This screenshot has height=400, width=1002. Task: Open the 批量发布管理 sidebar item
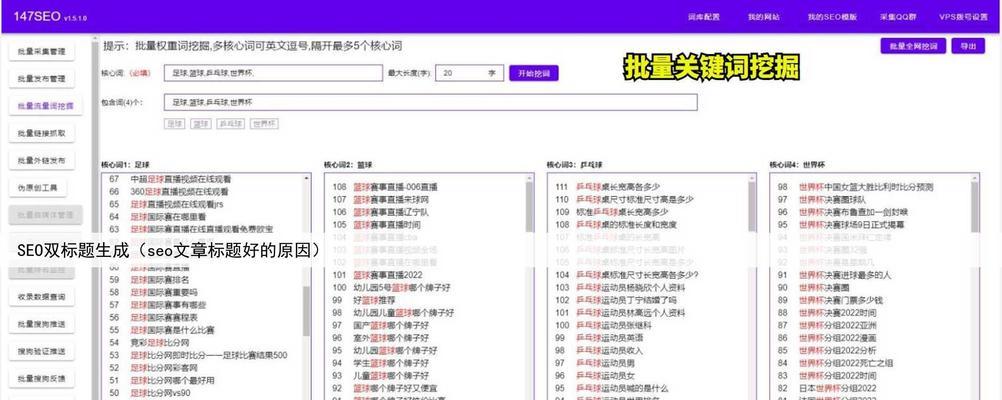click(x=42, y=79)
